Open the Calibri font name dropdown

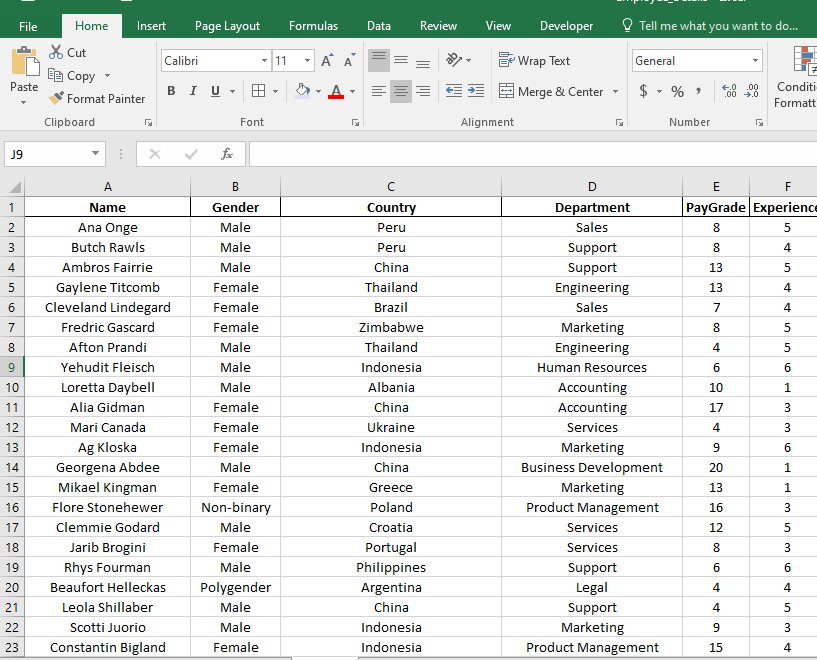tap(263, 61)
